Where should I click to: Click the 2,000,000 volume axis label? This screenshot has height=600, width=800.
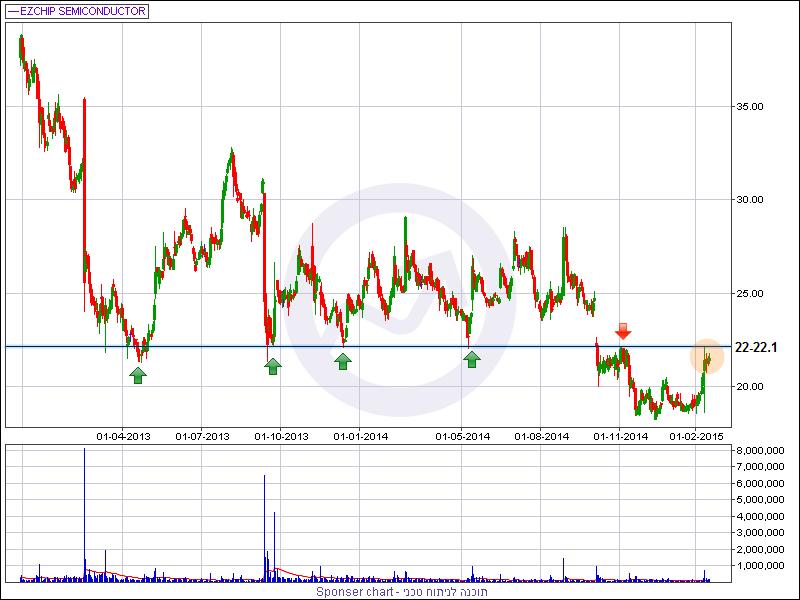coord(760,549)
